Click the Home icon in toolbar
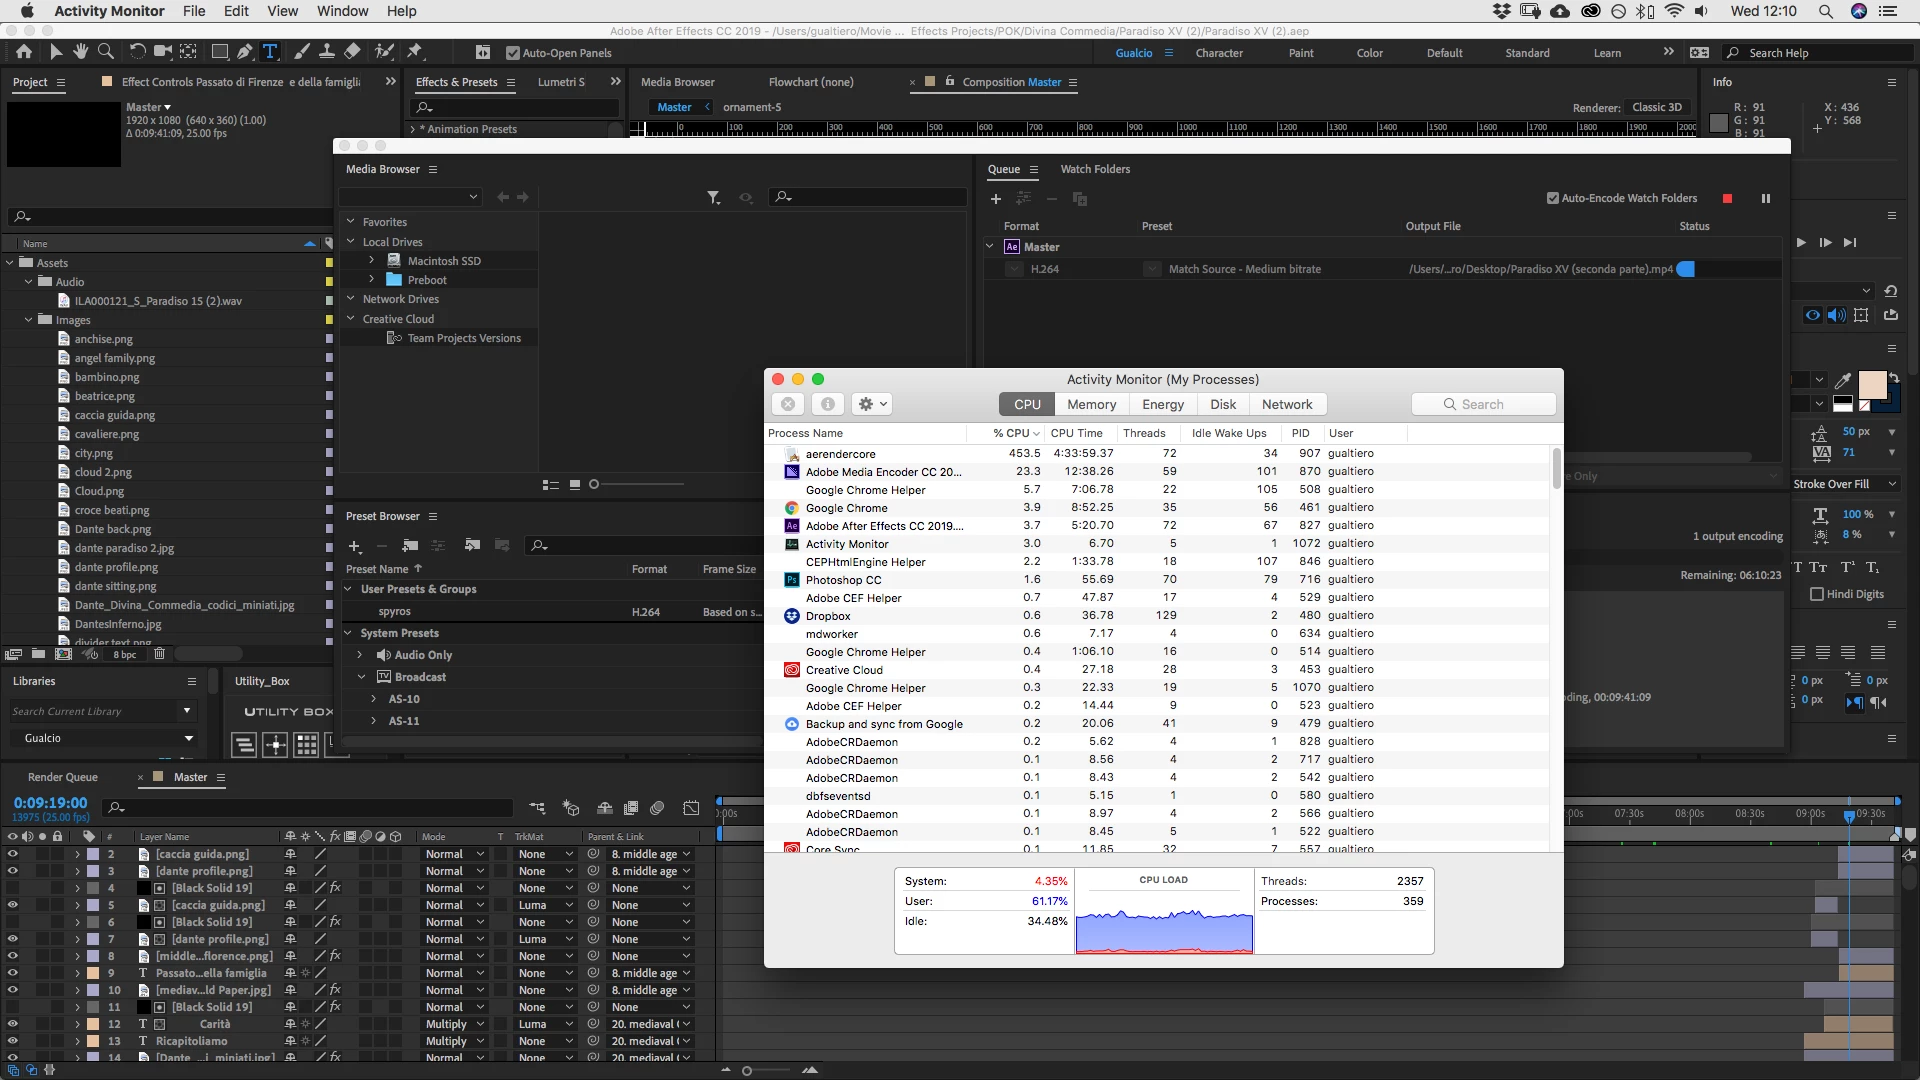Image resolution: width=1920 pixels, height=1080 pixels. pyautogui.click(x=24, y=52)
